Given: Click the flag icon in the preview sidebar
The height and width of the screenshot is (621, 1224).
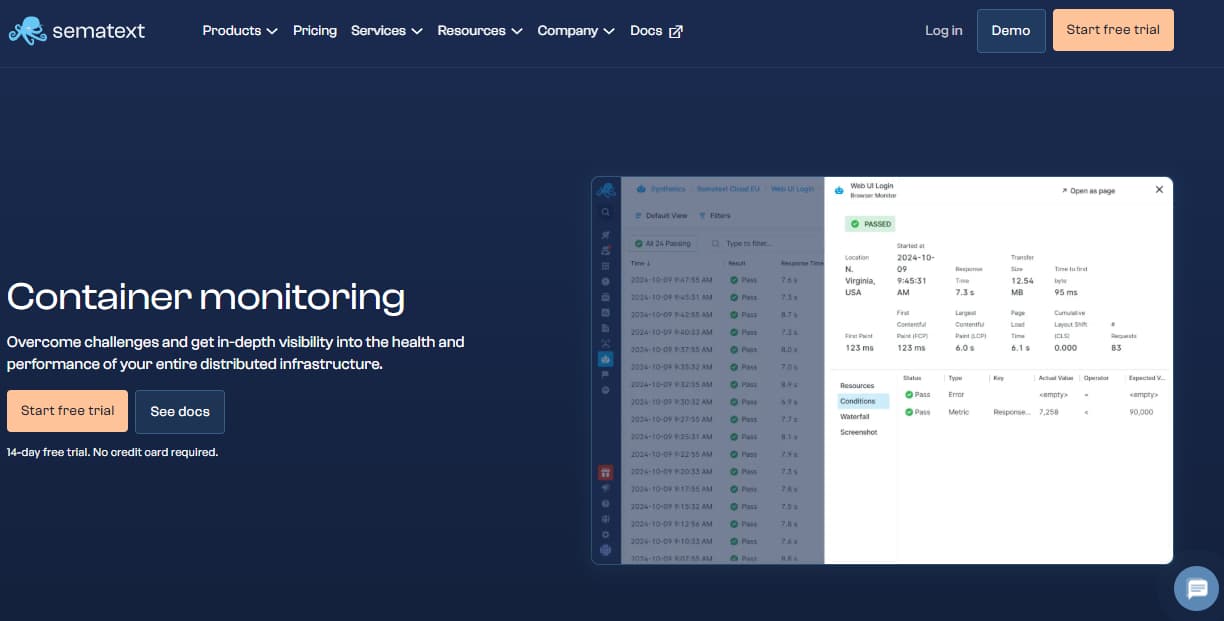Looking at the screenshot, I should 606,375.
